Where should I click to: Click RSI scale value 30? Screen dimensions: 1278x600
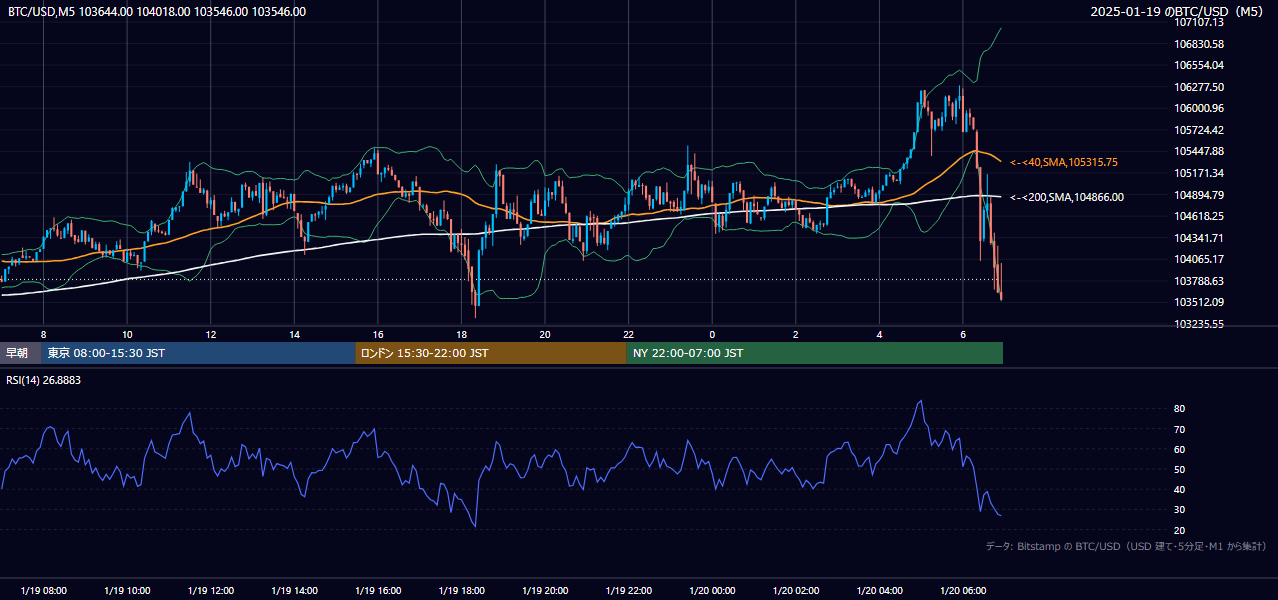point(1179,509)
